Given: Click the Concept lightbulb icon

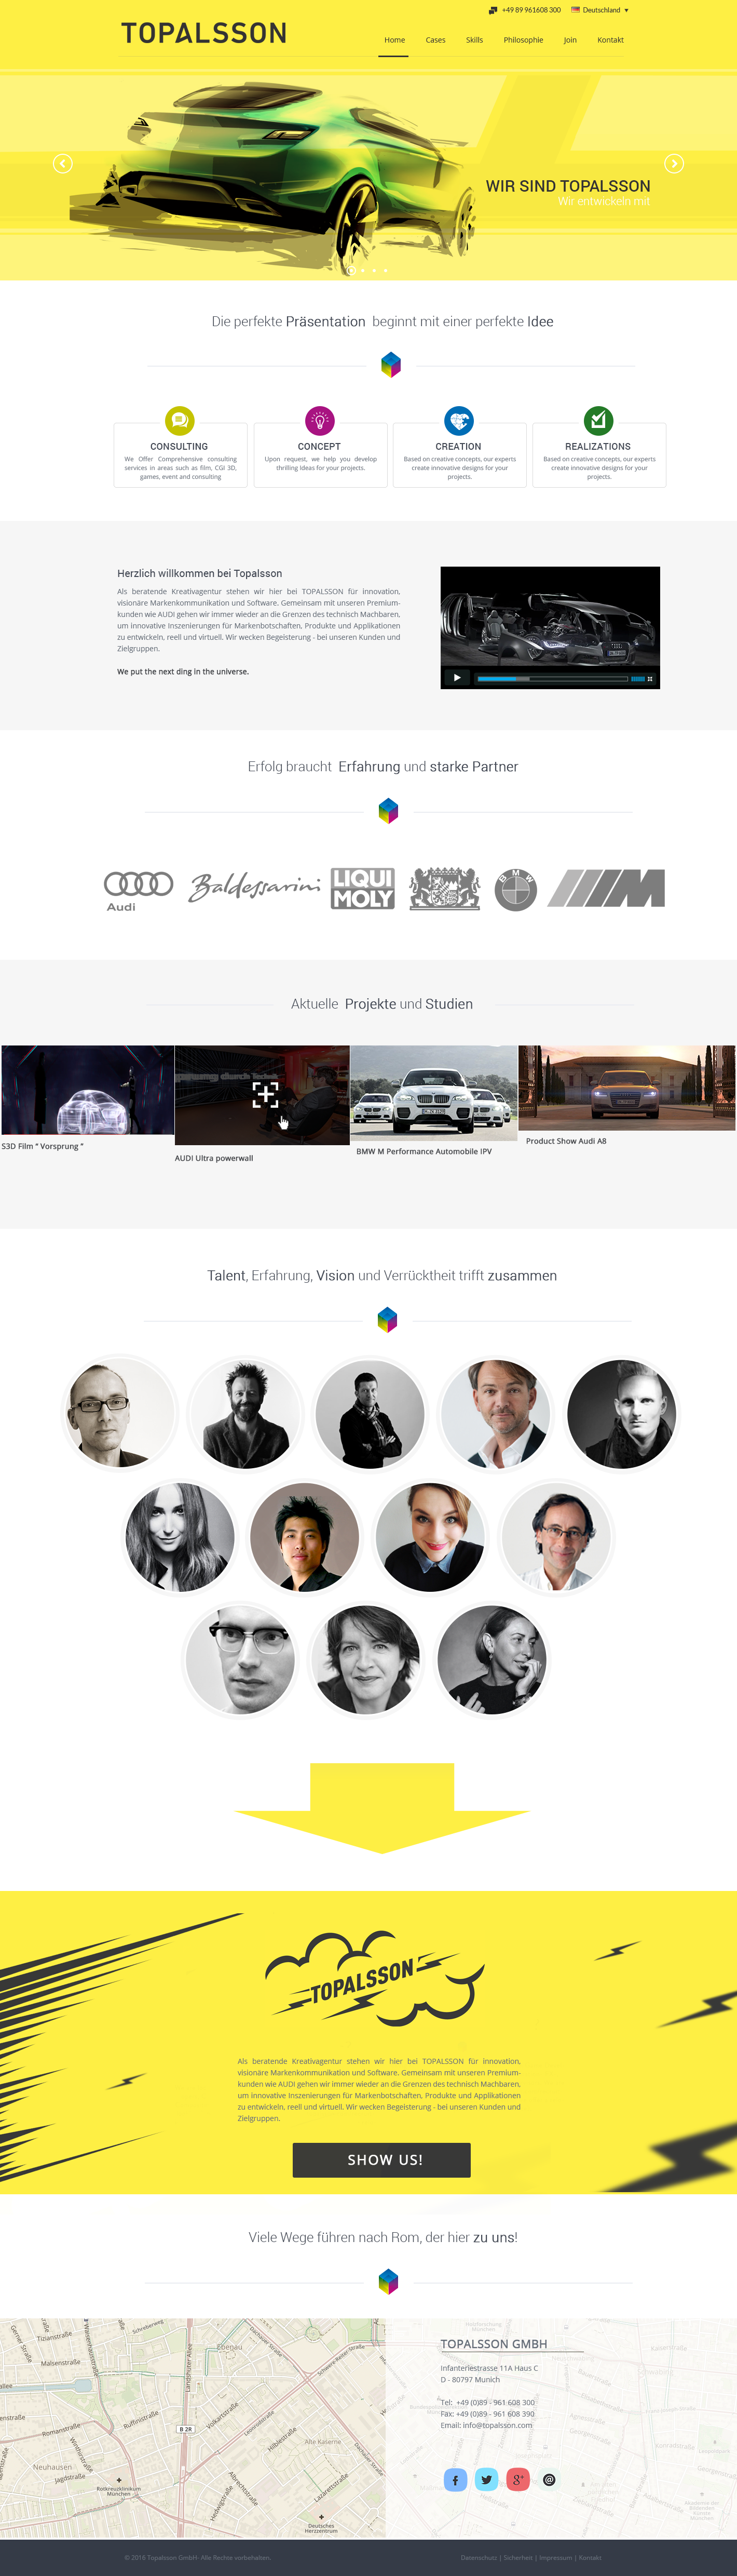Looking at the screenshot, I should coord(319,420).
